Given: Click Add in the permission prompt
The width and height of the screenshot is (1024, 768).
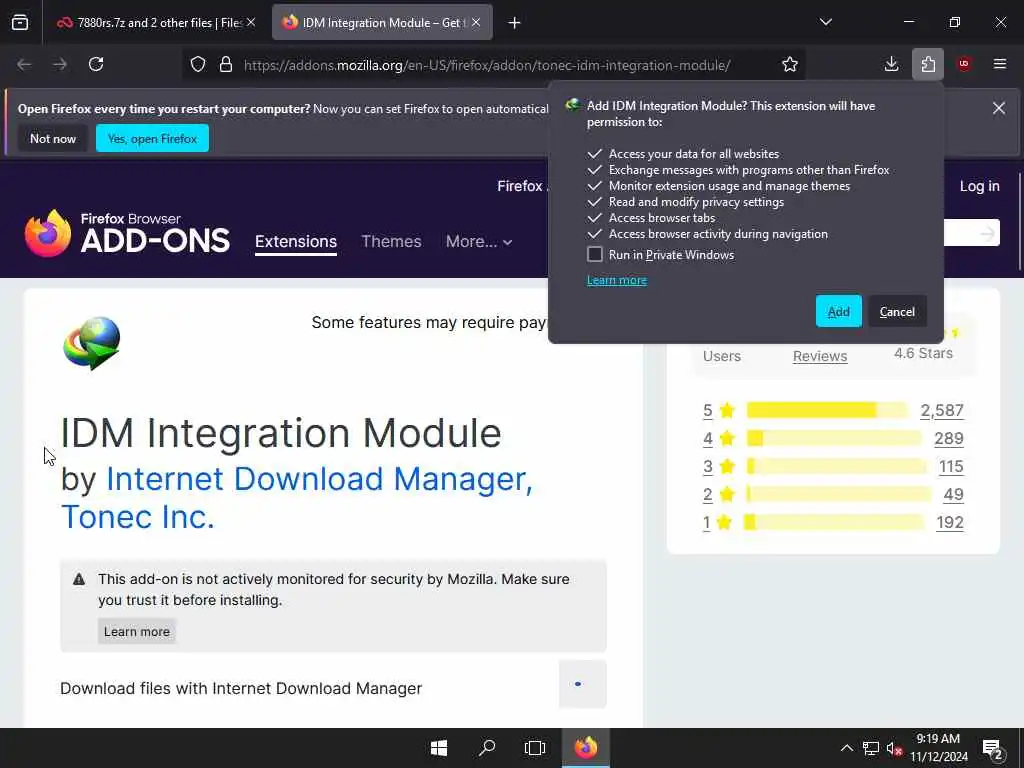Looking at the screenshot, I should (839, 312).
